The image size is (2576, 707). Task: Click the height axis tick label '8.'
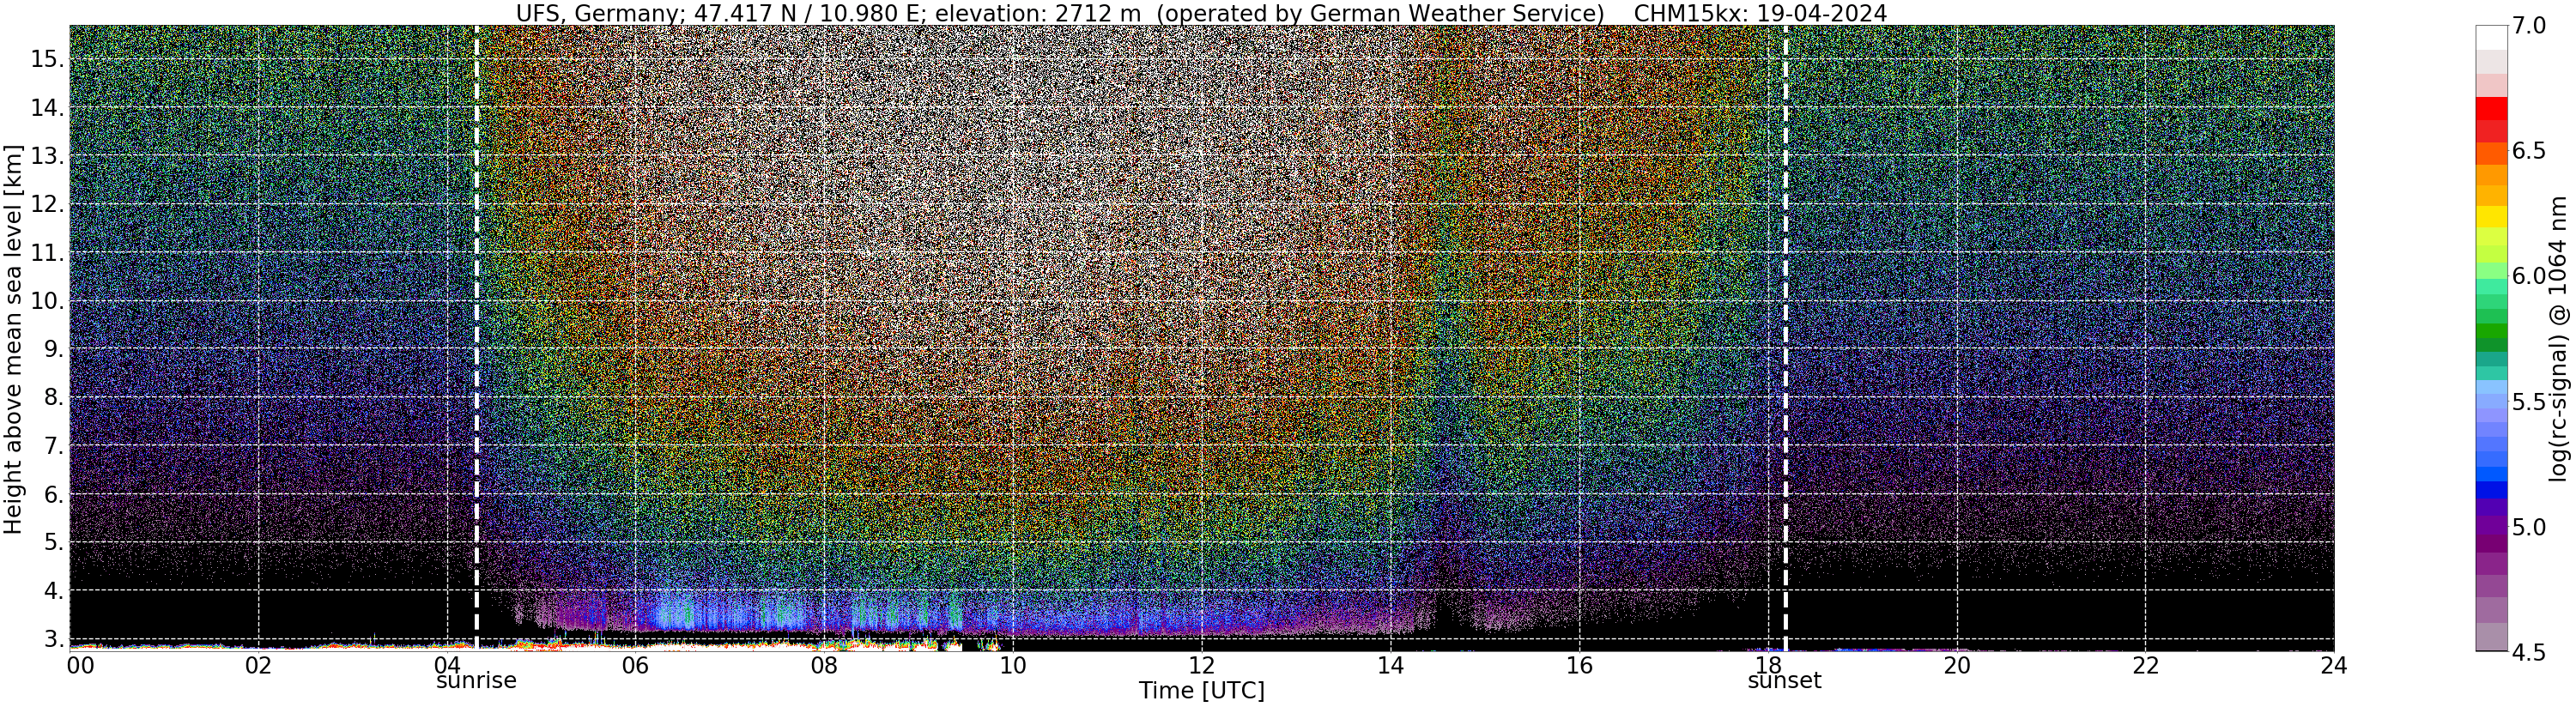pos(53,398)
